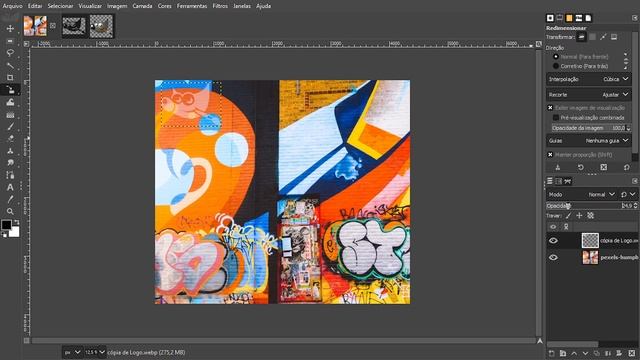640x360 pixels.
Task: Hide the pexels layer eye icon
Action: [x=553, y=258]
